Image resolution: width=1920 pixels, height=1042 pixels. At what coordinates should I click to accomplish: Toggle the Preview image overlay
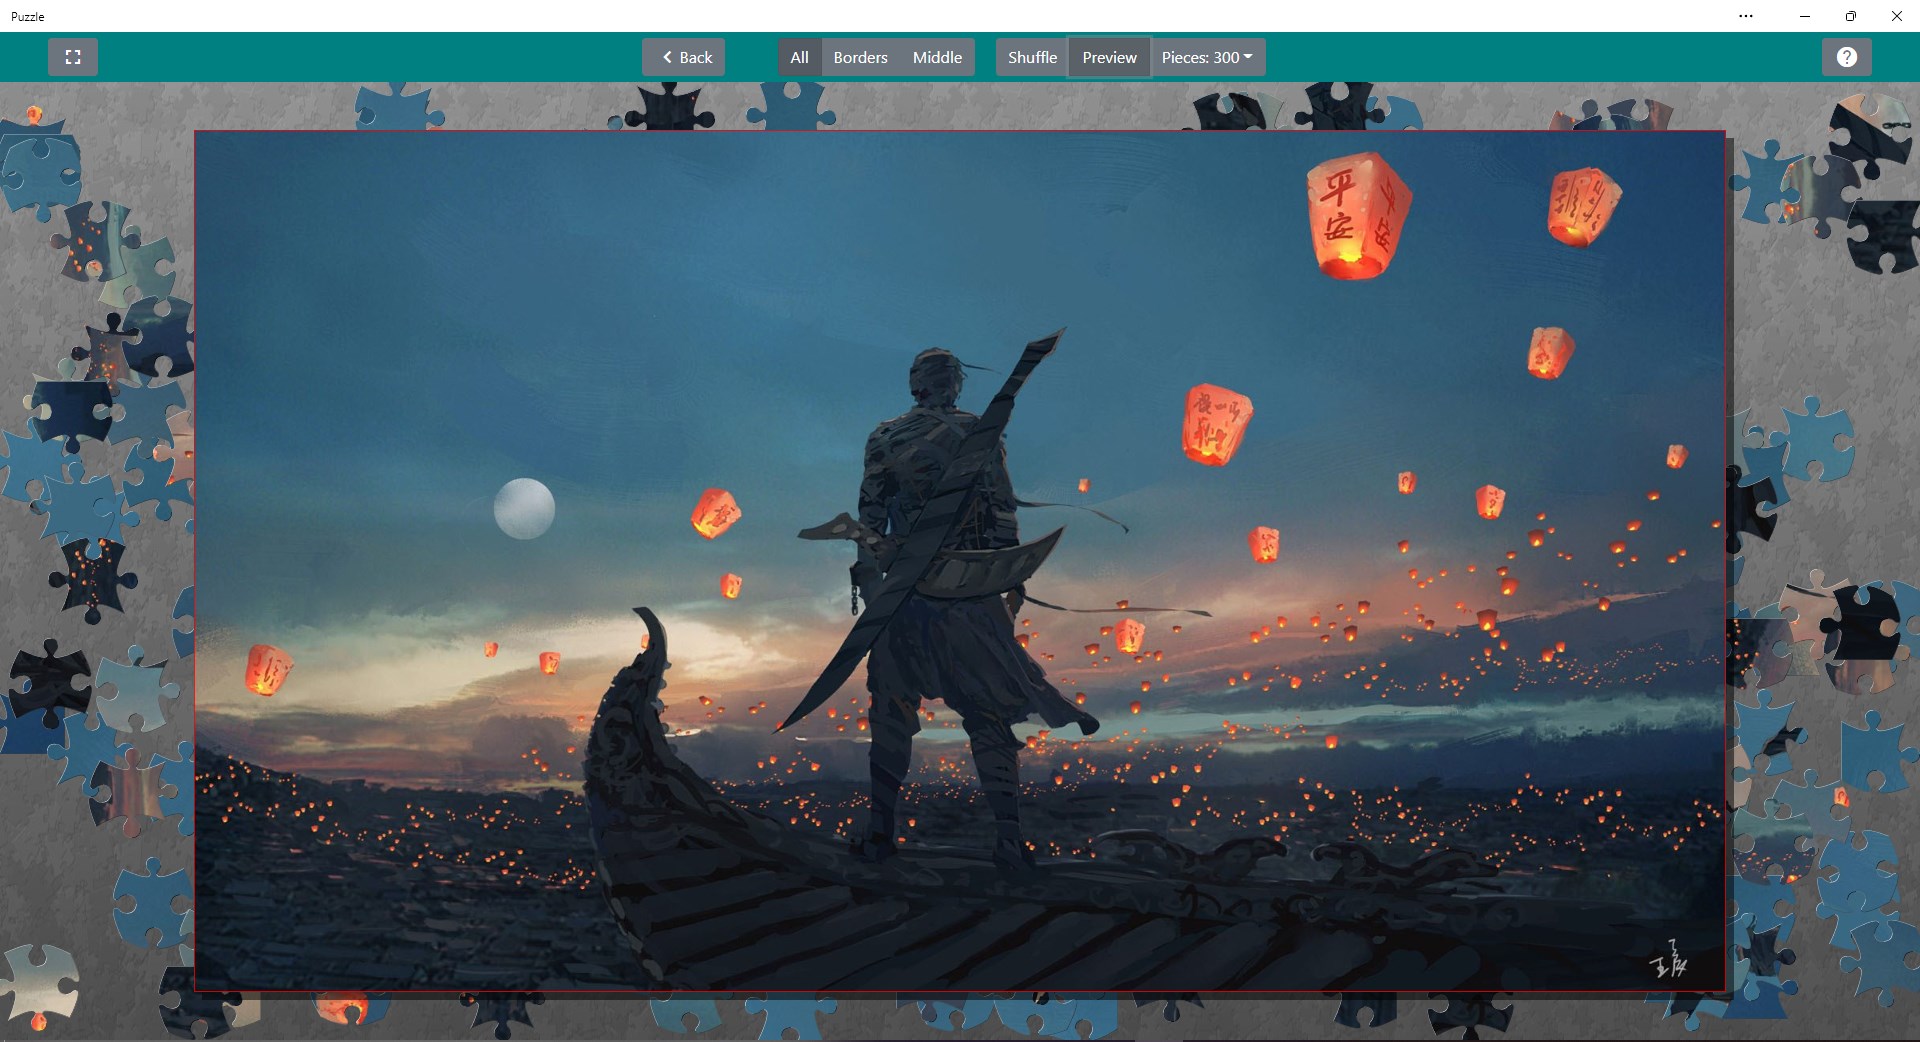coord(1110,57)
